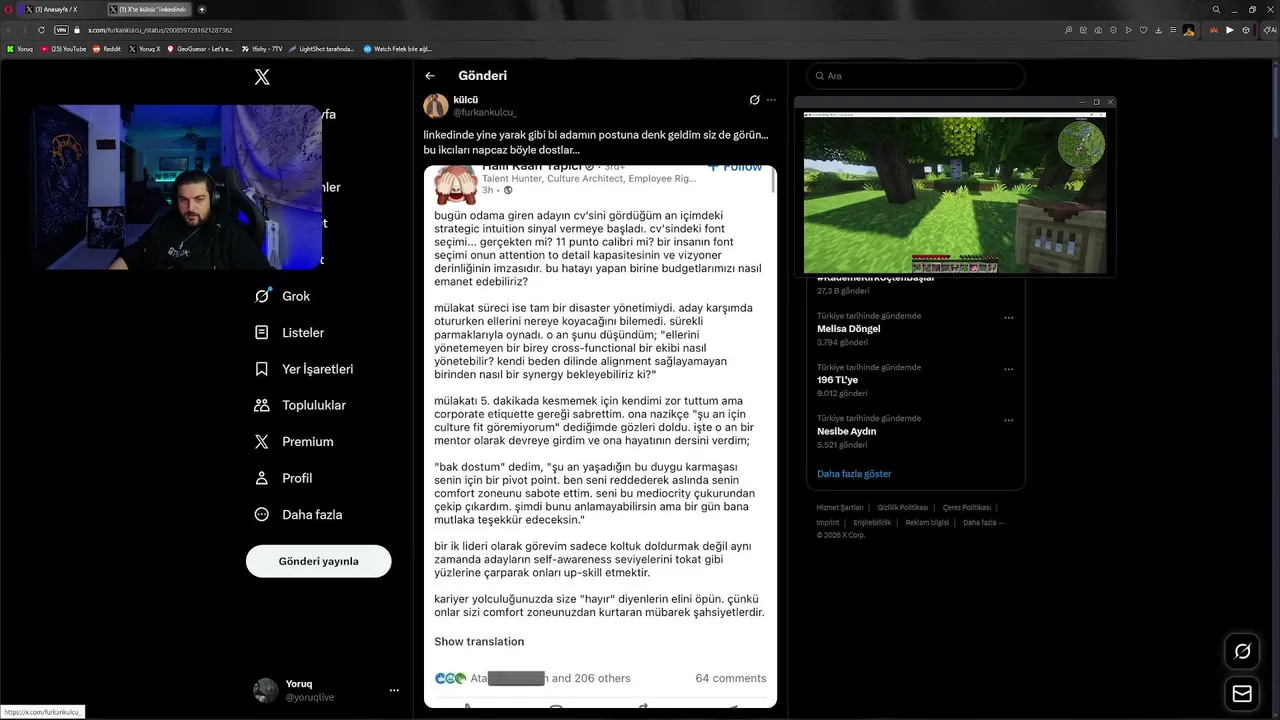This screenshot has width=1280, height=720.
Task: Click the browser profile avatar icon
Action: (1189, 30)
